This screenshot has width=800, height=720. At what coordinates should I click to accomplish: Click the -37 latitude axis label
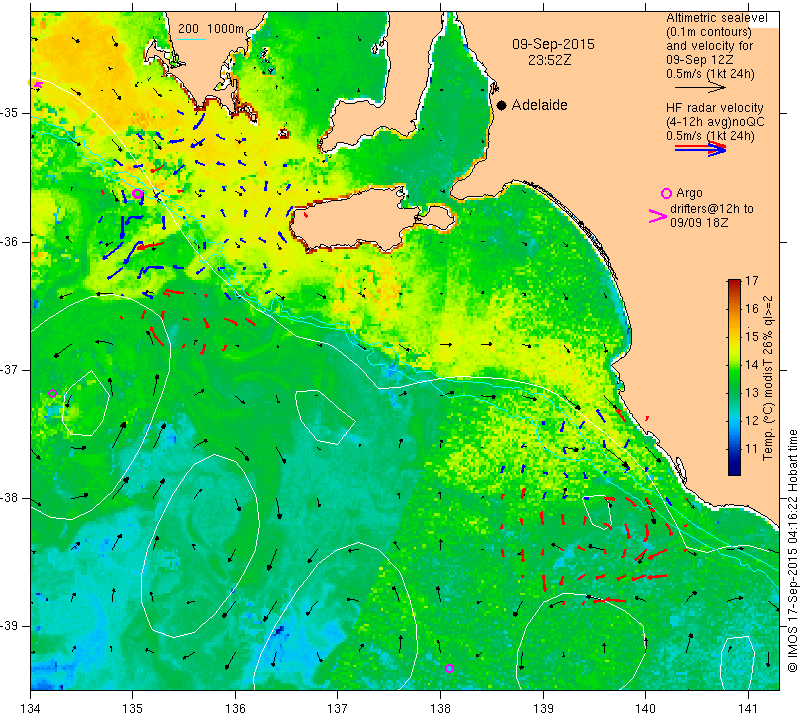10,369
